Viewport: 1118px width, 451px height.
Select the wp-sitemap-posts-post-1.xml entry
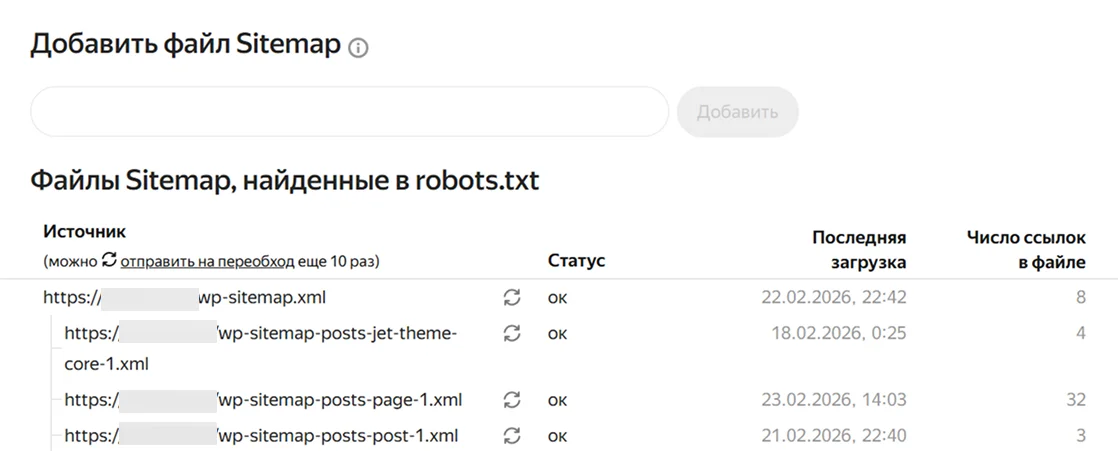(x=261, y=436)
